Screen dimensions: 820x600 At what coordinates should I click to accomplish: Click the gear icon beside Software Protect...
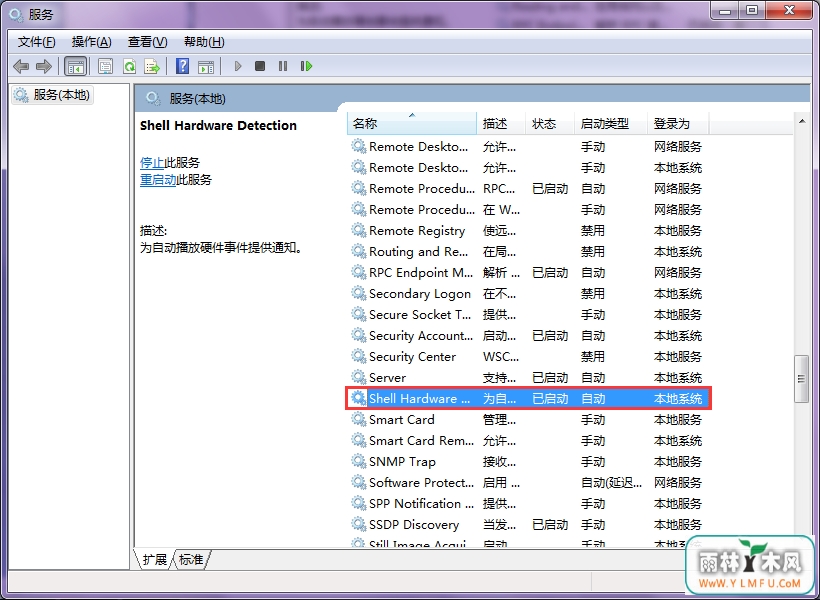coord(358,482)
